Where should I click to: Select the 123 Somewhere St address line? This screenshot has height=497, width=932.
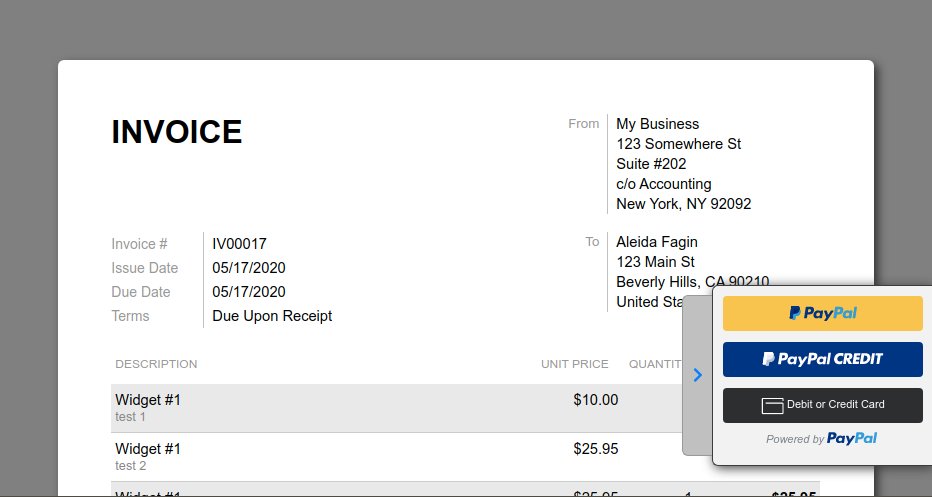pyautogui.click(x=678, y=144)
